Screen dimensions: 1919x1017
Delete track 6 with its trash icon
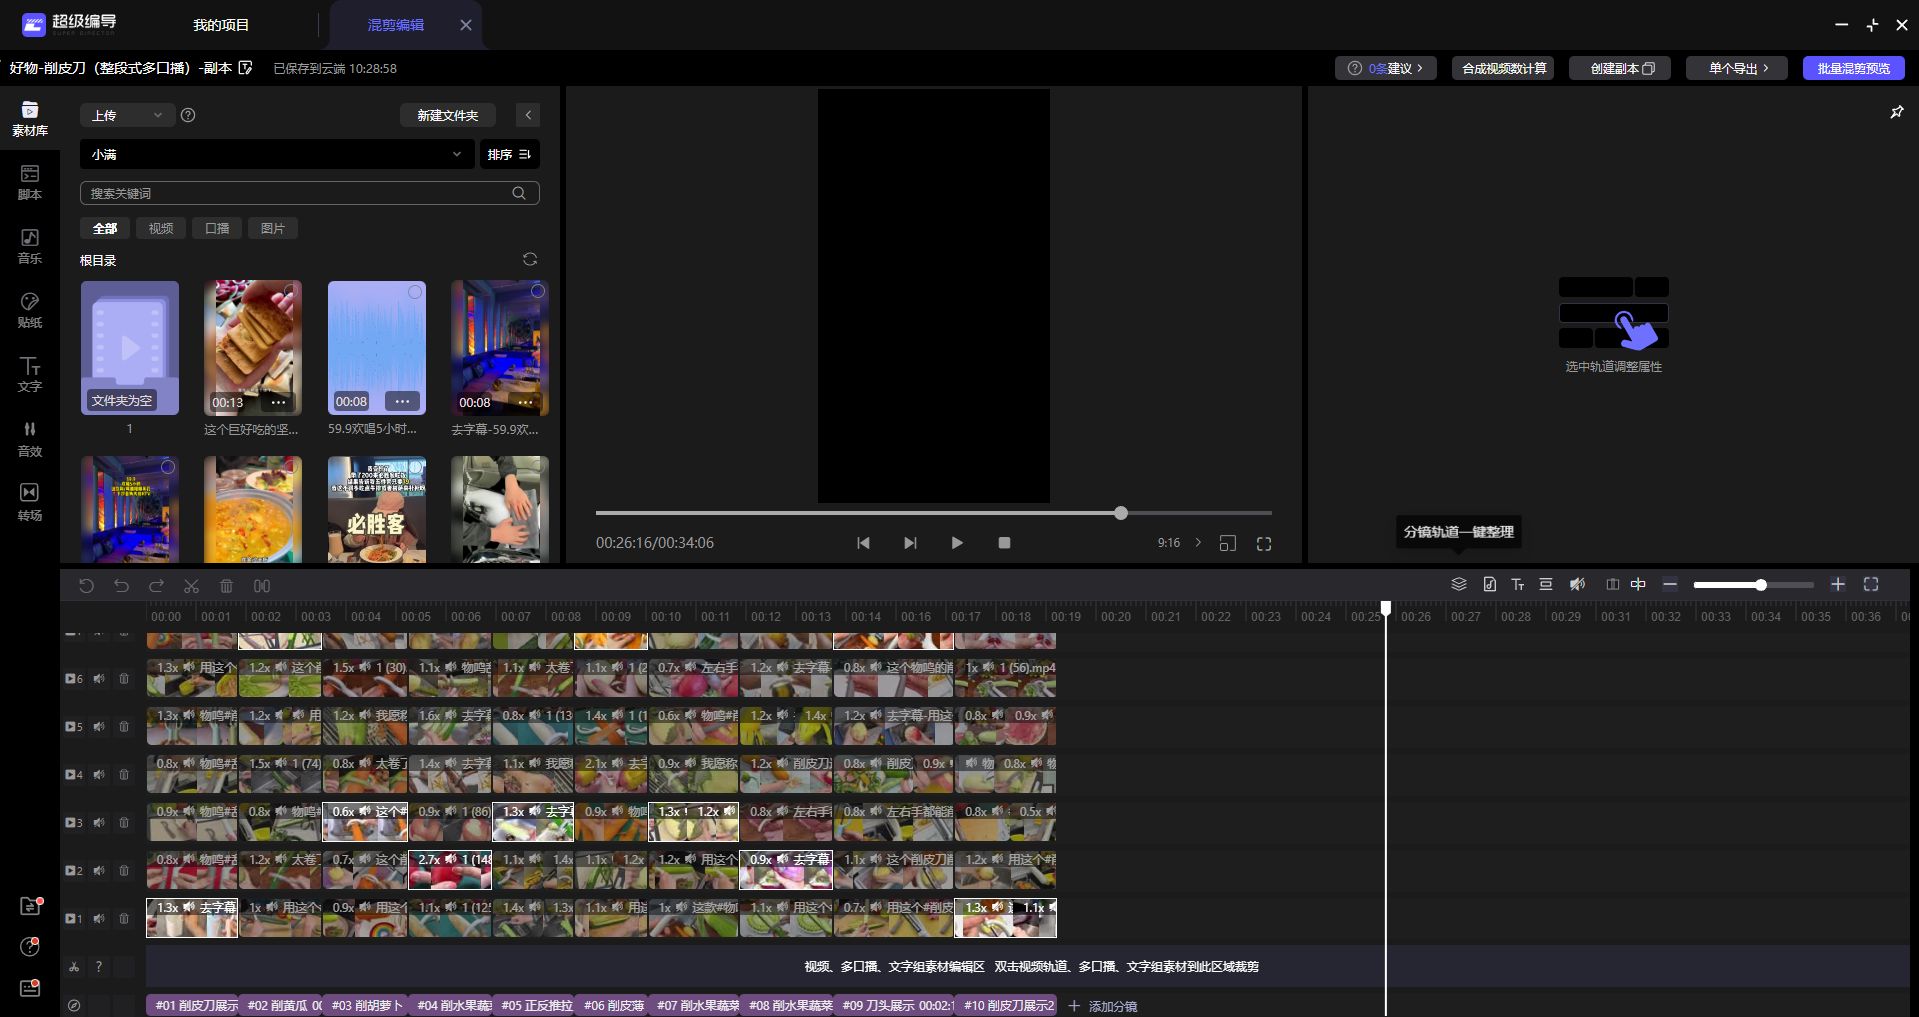[124, 678]
